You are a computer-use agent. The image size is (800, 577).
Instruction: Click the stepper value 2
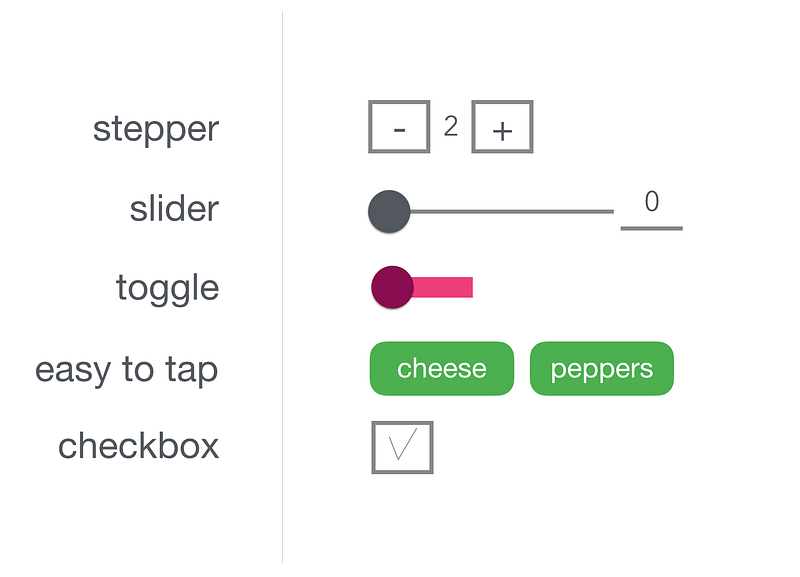(451, 126)
